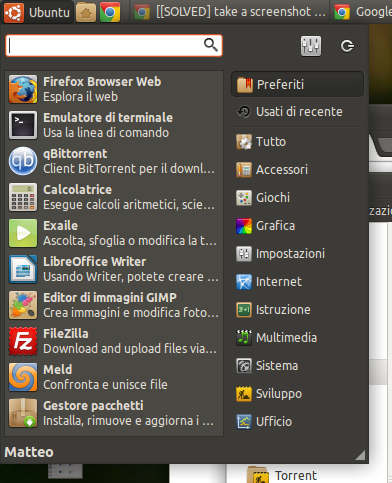Launch FileZilla icon
The width and height of the screenshot is (392, 483).
pos(23,341)
